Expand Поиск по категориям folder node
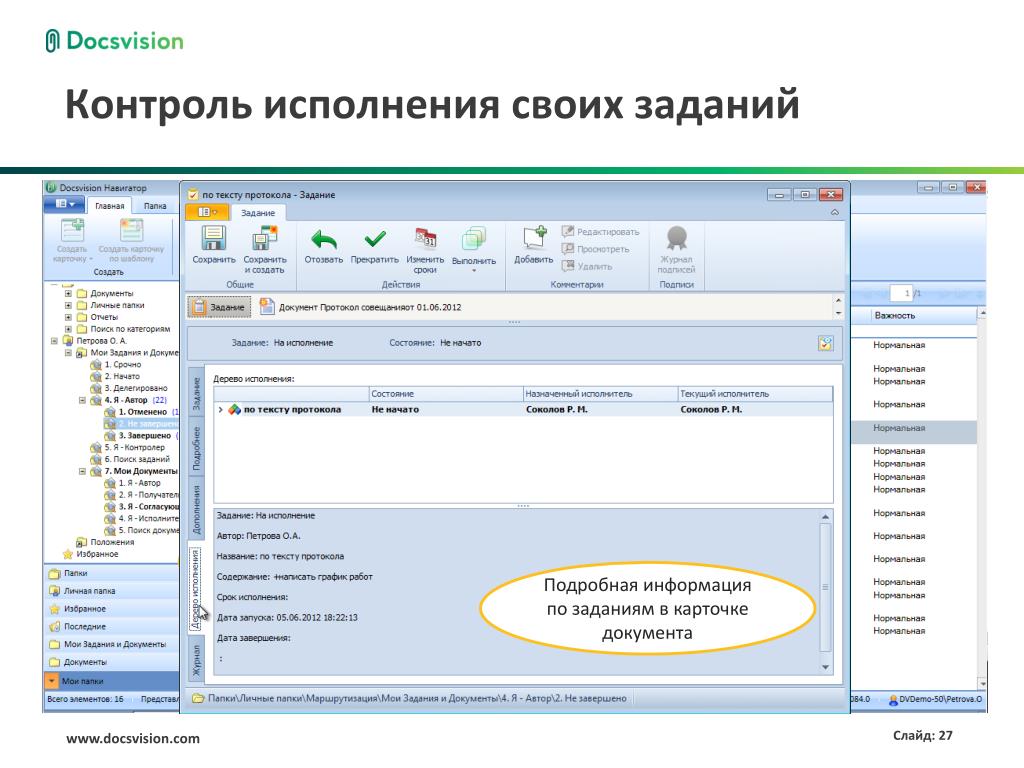The width and height of the screenshot is (1024, 768). (x=68, y=329)
